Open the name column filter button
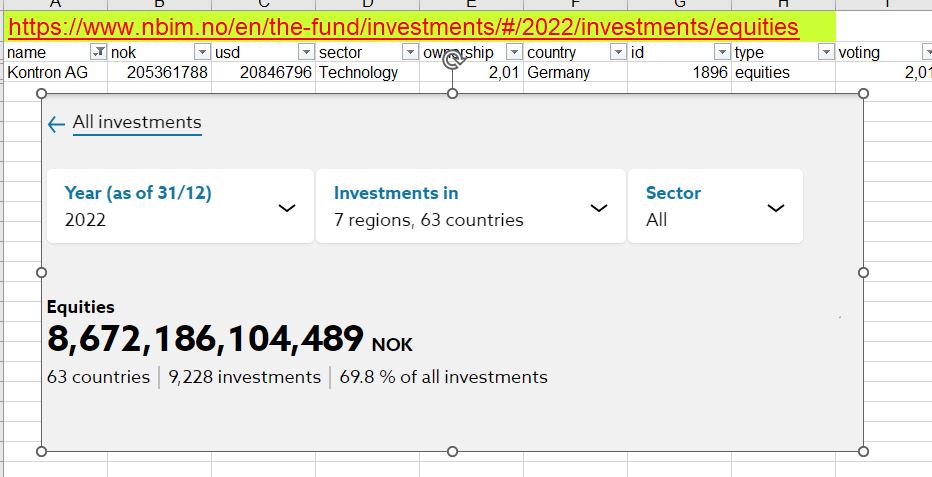This screenshot has height=477, width=932. (99, 52)
